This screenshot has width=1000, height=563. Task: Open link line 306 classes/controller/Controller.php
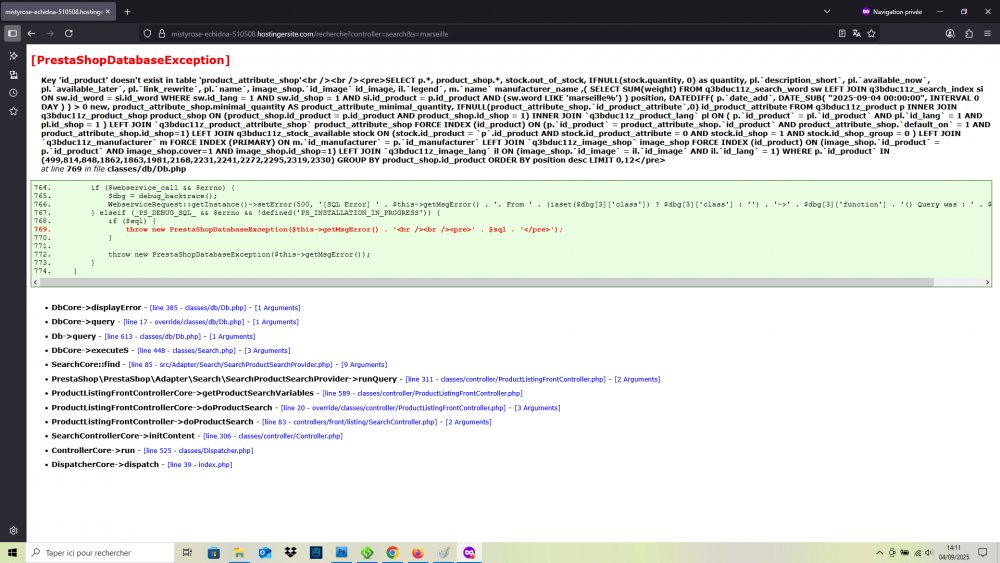click(x=272, y=436)
